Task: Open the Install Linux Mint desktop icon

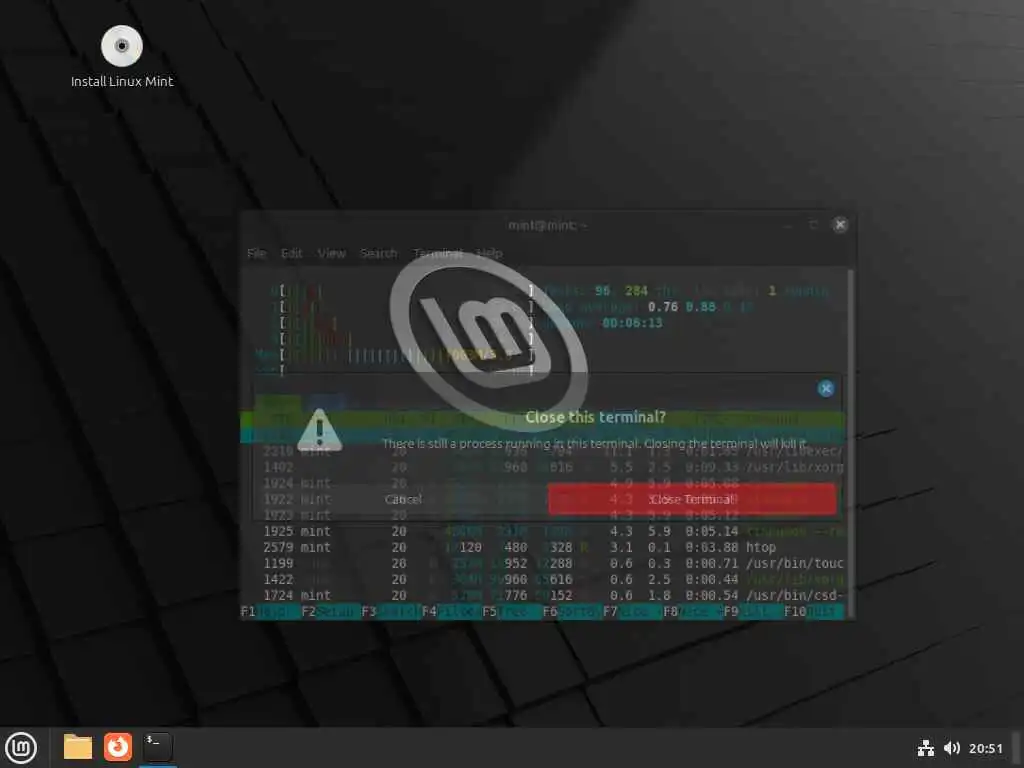Action: tap(122, 56)
